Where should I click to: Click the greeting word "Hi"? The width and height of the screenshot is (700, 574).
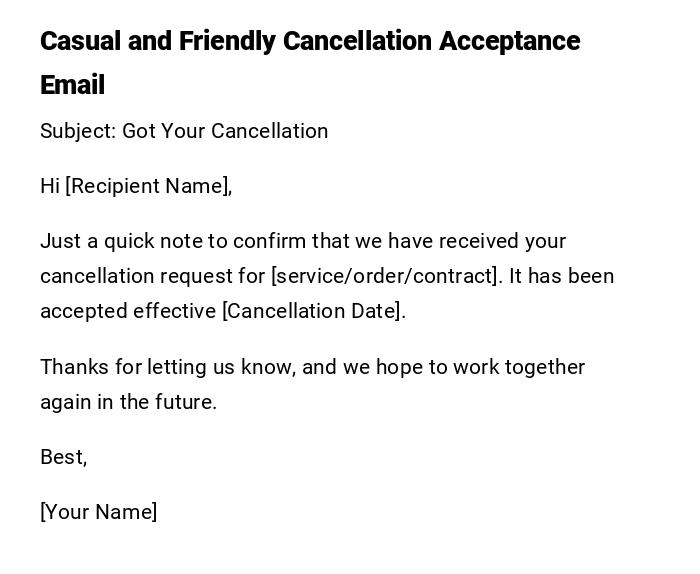(x=50, y=186)
